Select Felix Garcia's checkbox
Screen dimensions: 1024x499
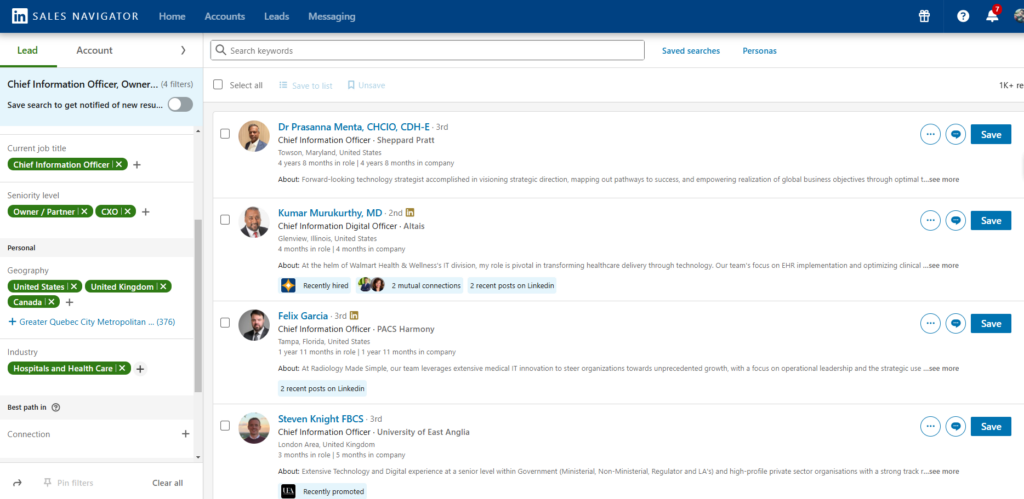(225, 323)
